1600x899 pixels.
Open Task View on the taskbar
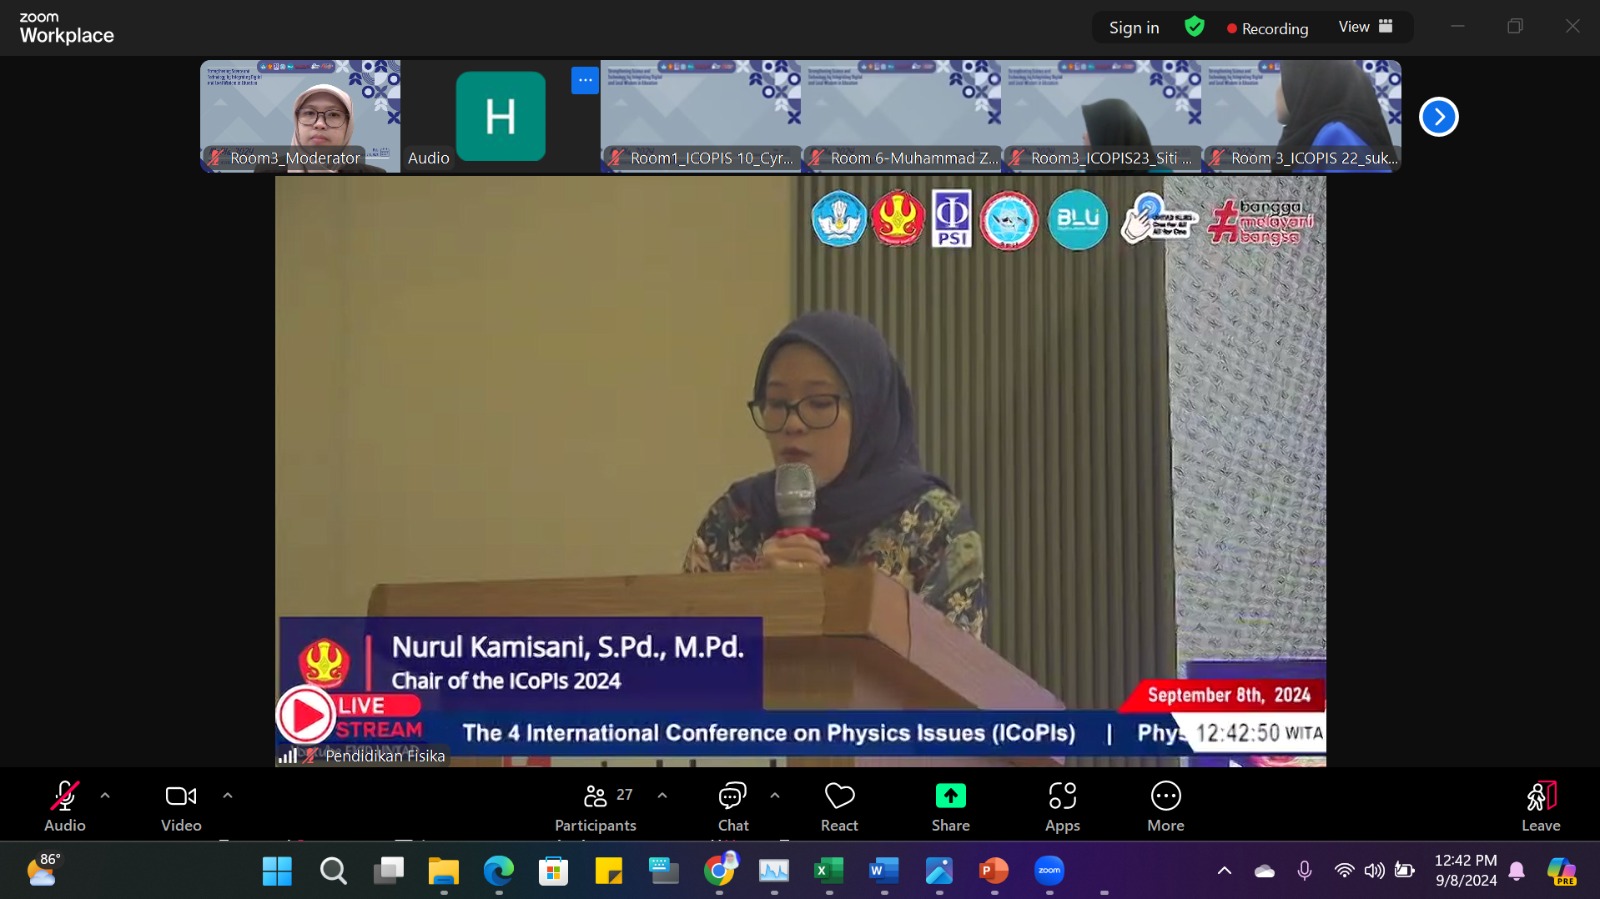[389, 871]
